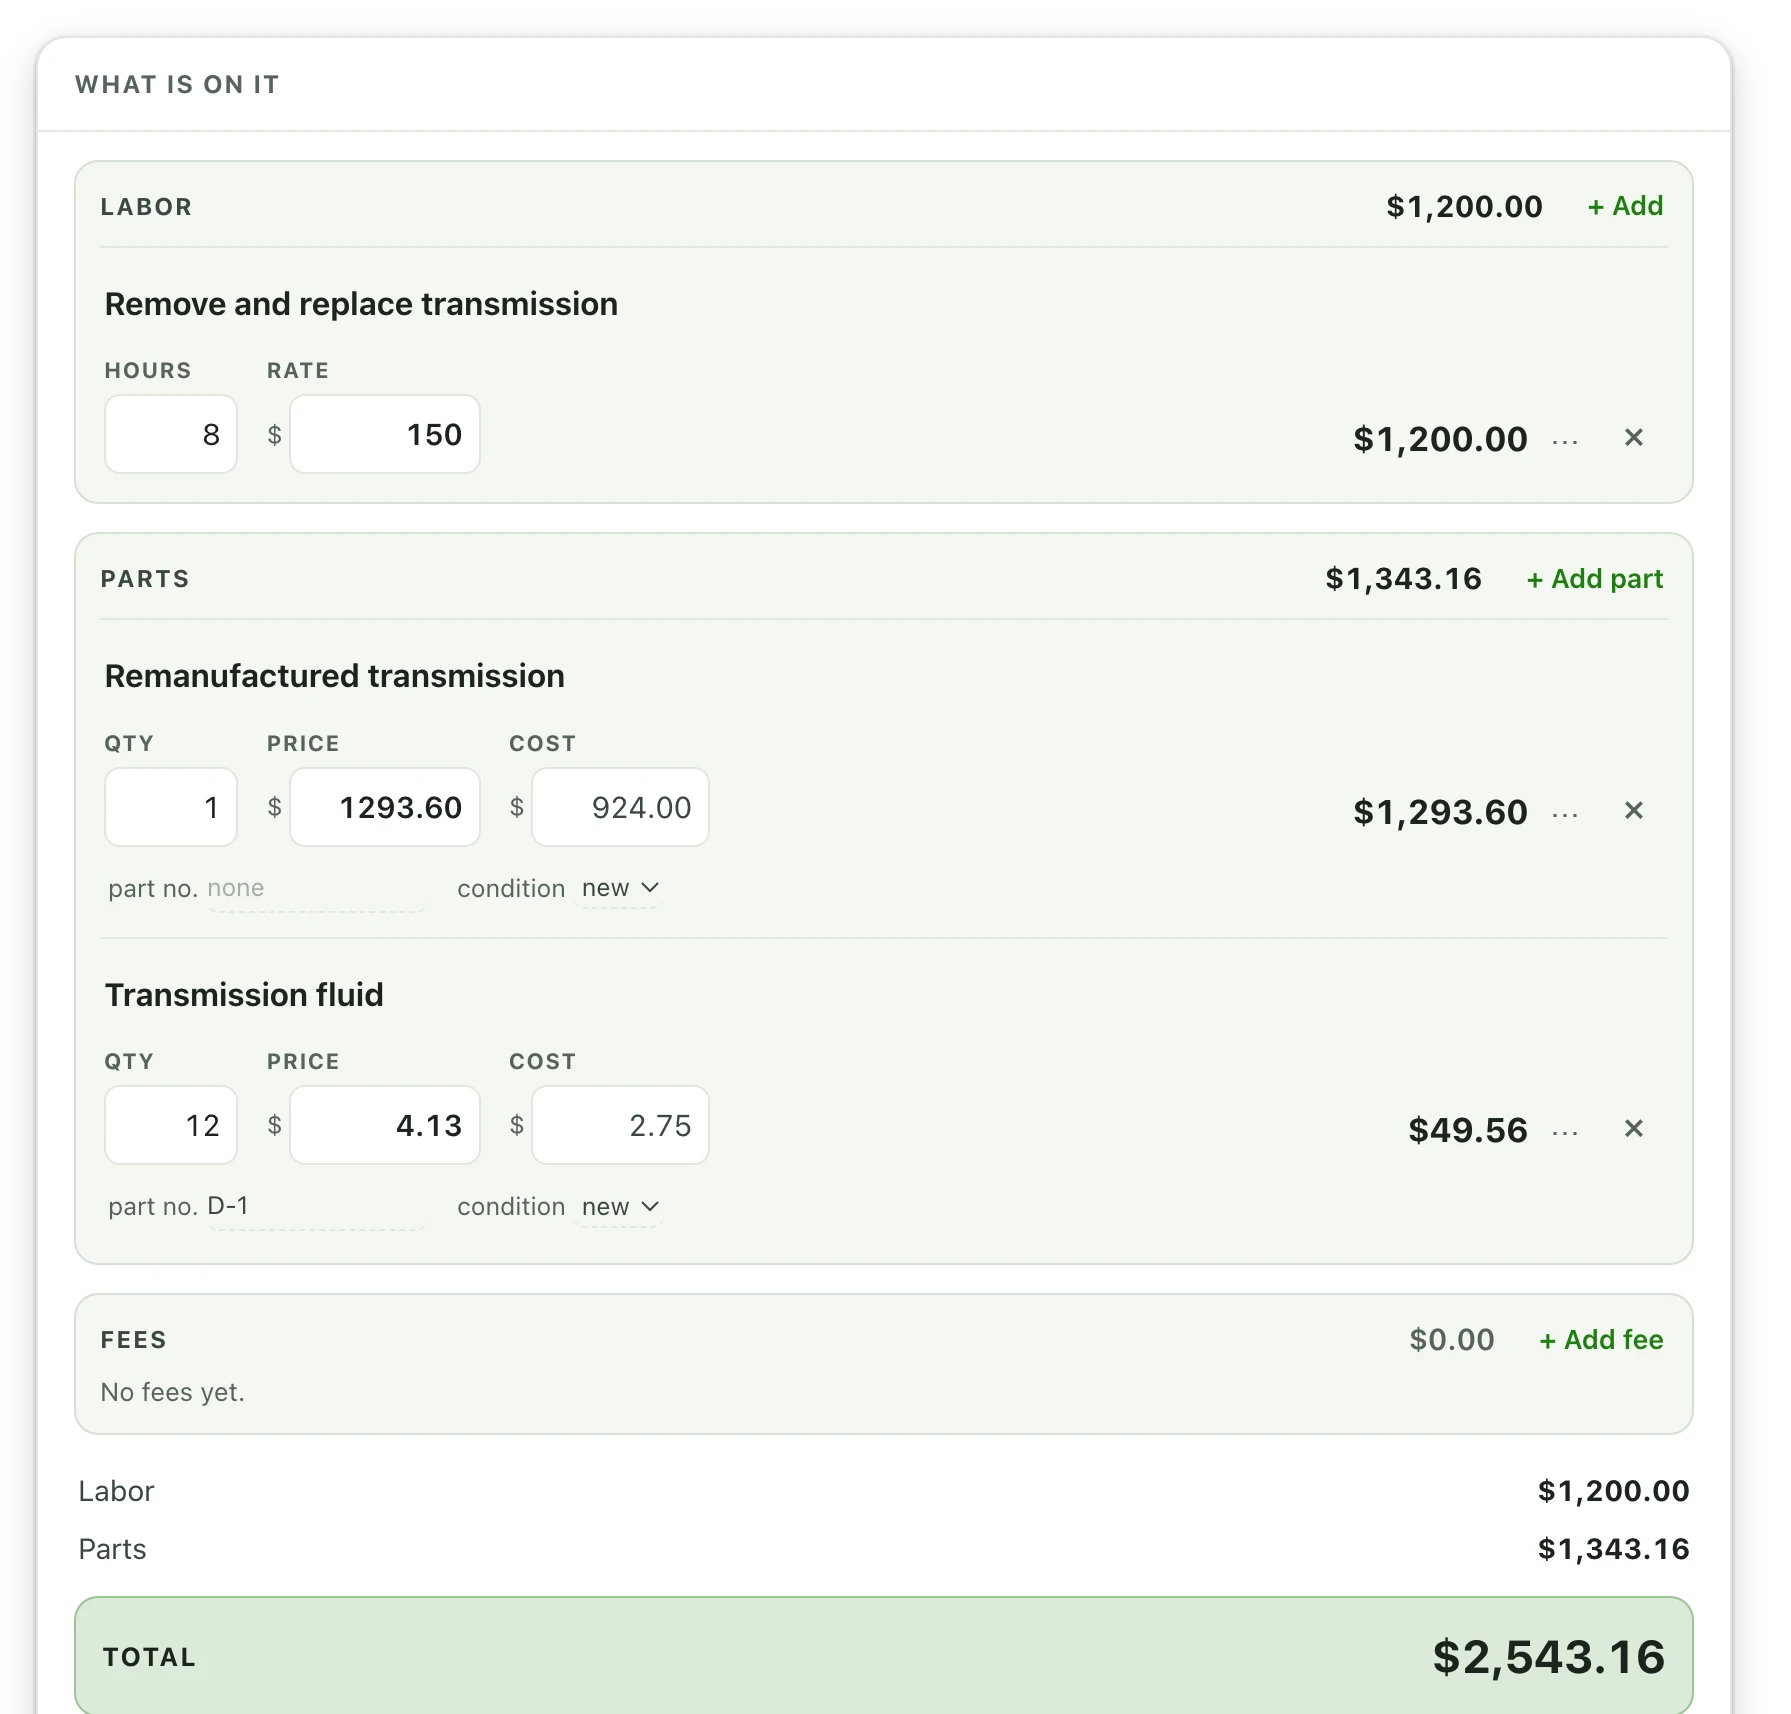Click the No fees yet message
Screen dimensions: 1791x1714
click(173, 1392)
